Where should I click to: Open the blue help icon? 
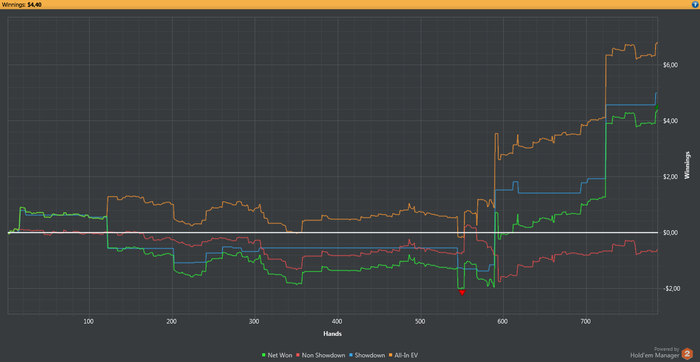[x=695, y=4]
